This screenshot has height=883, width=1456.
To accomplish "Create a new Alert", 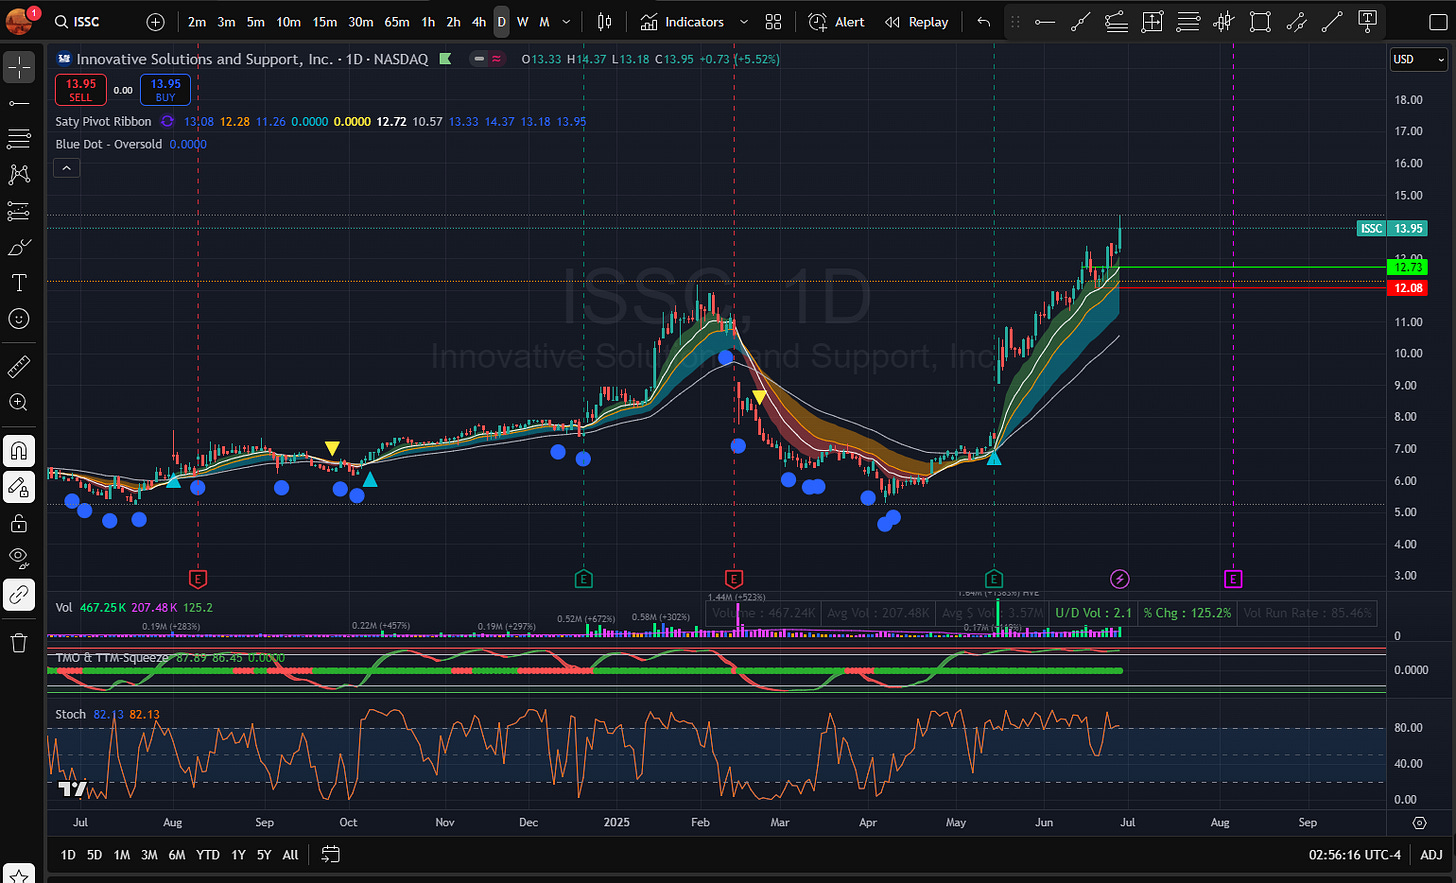I will tap(837, 22).
